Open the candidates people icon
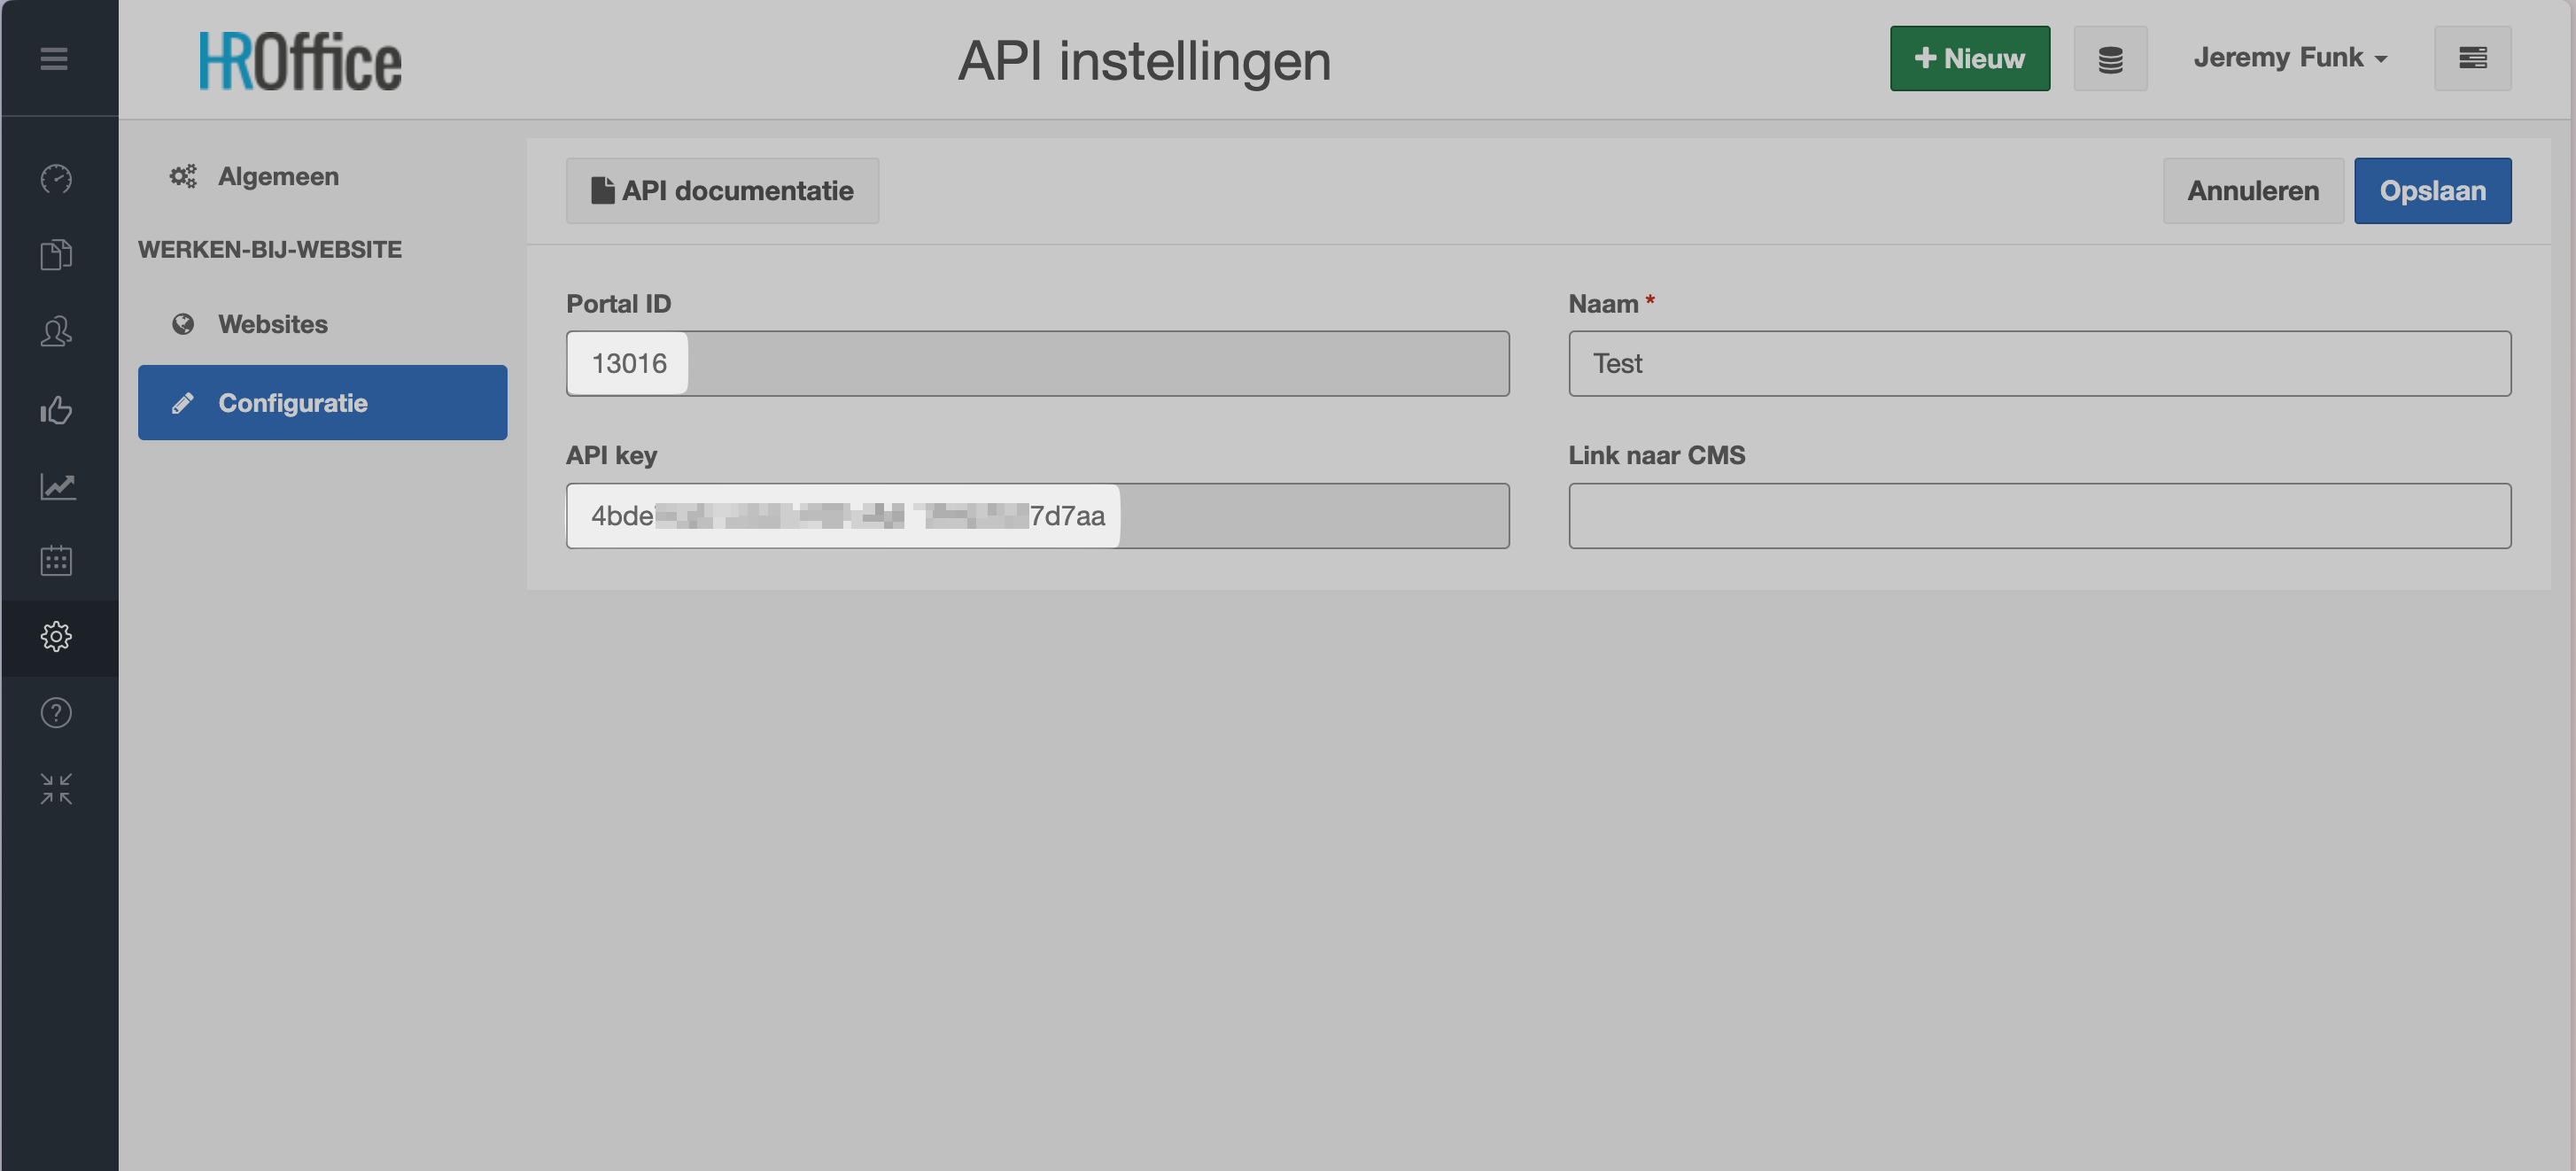 coord(56,332)
